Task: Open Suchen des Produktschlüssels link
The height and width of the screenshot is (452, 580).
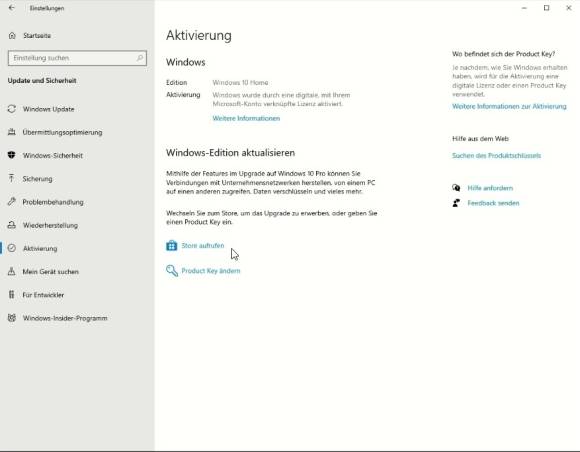Action: pos(496,156)
